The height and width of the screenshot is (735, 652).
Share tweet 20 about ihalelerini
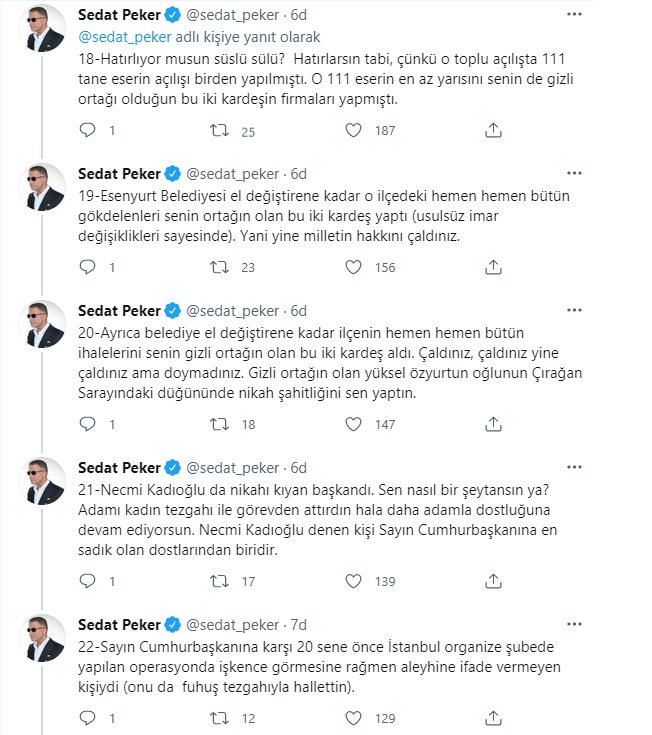[x=493, y=424]
